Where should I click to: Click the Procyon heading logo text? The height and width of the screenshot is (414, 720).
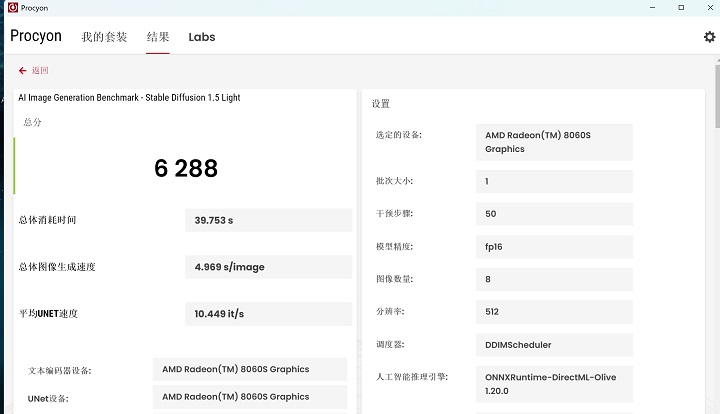click(36, 36)
